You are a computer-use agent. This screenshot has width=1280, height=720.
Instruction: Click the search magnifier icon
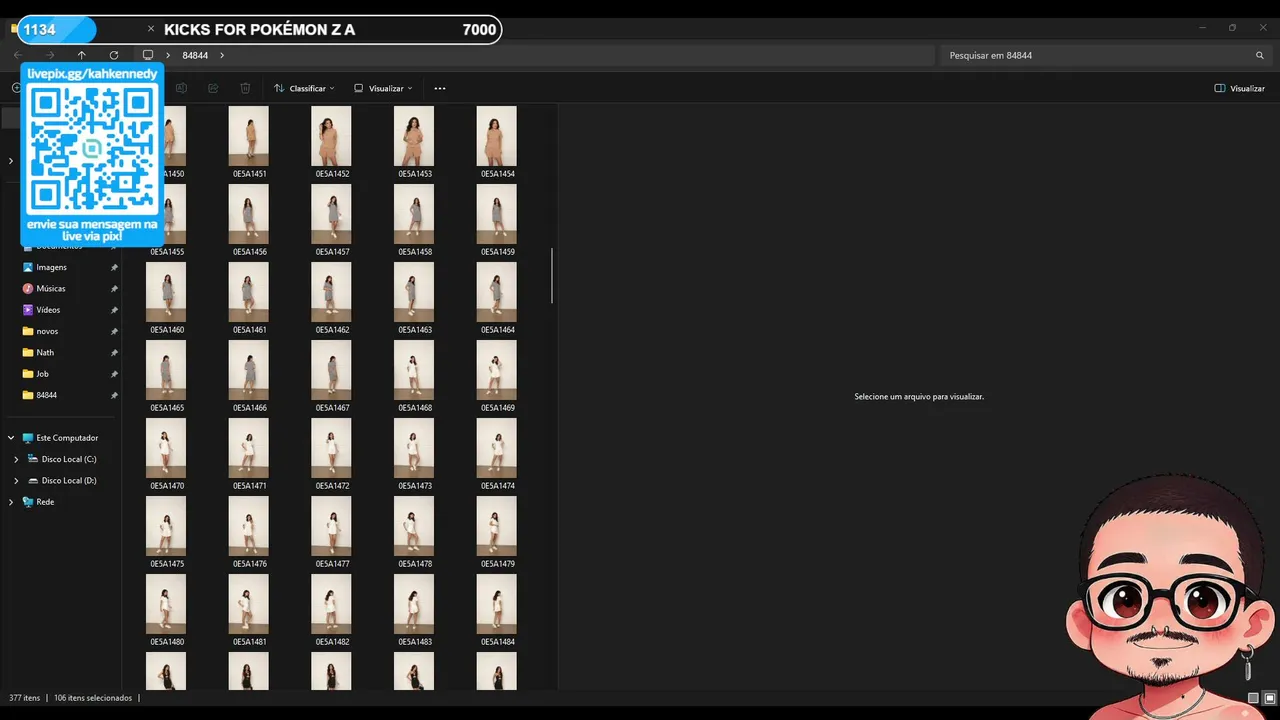(x=1260, y=55)
